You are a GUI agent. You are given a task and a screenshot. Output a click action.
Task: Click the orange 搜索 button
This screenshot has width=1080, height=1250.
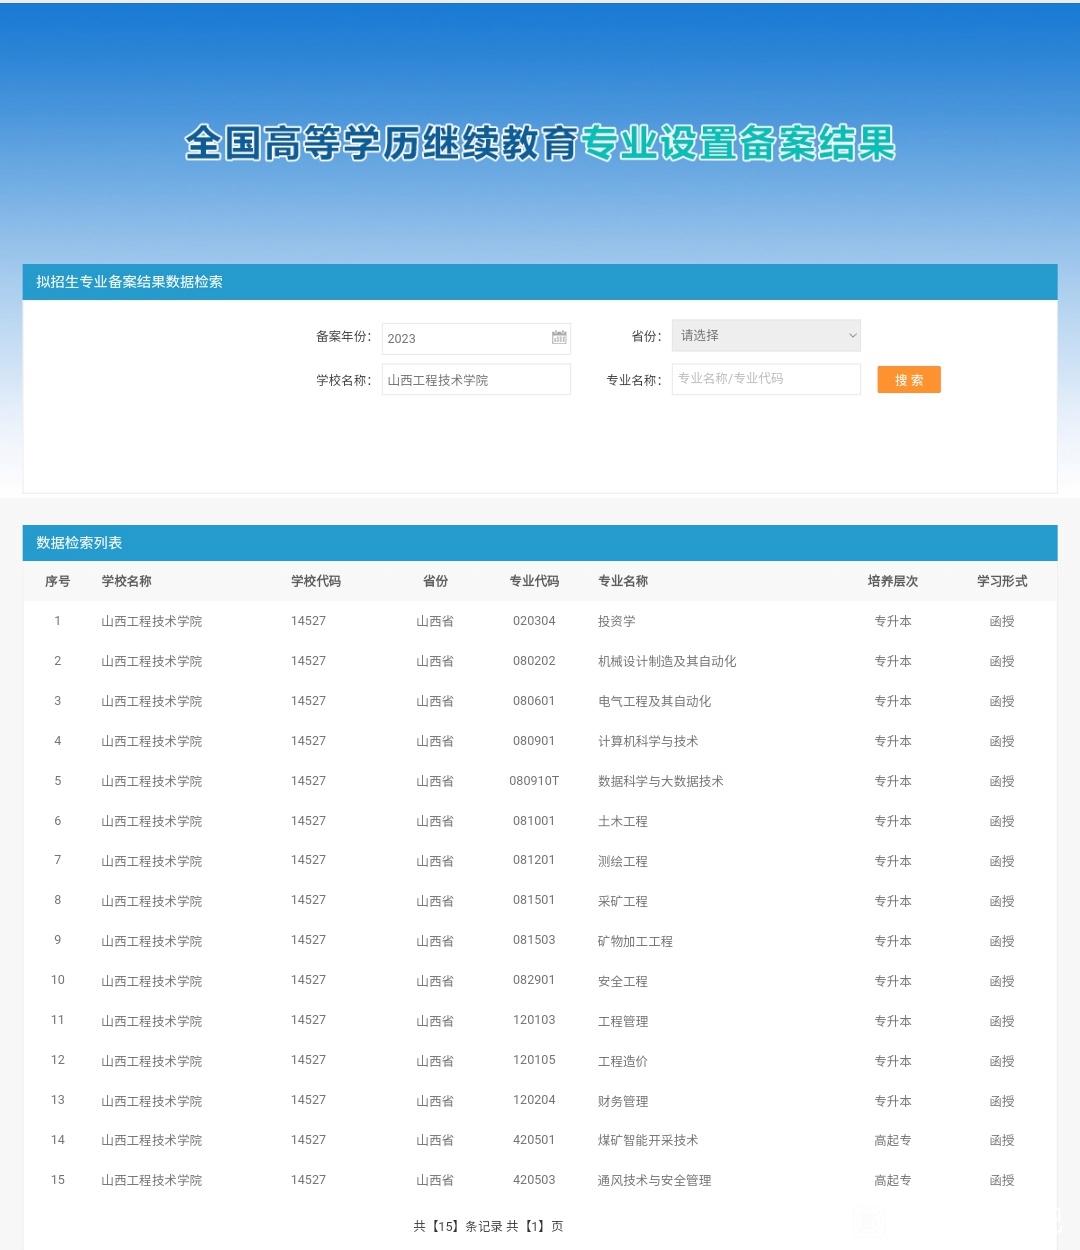(909, 380)
